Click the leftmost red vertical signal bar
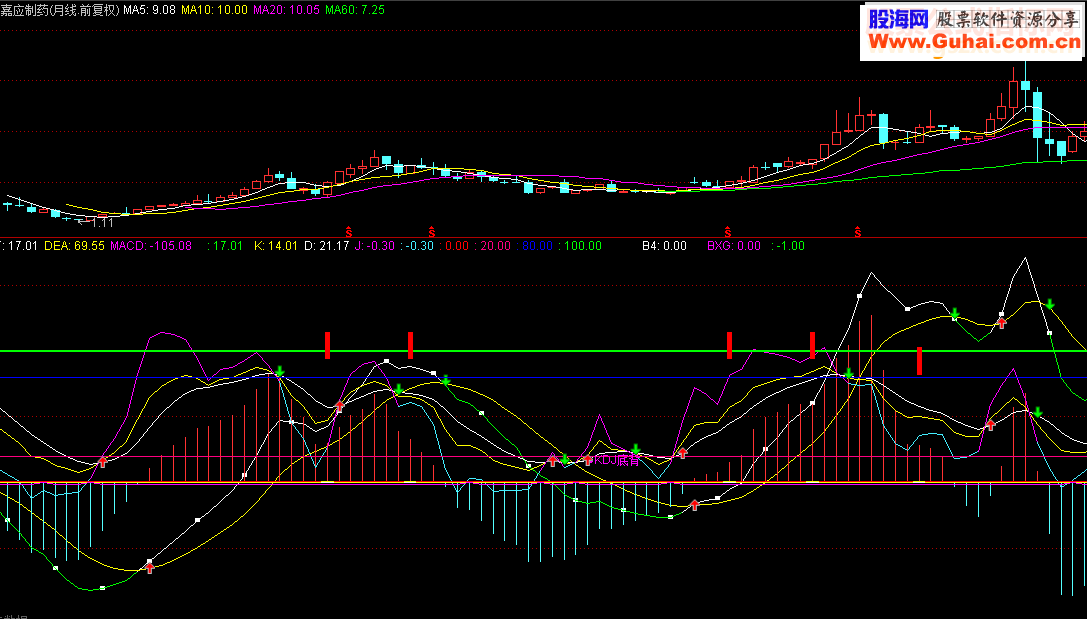This screenshot has height=619, width=1087. point(327,345)
